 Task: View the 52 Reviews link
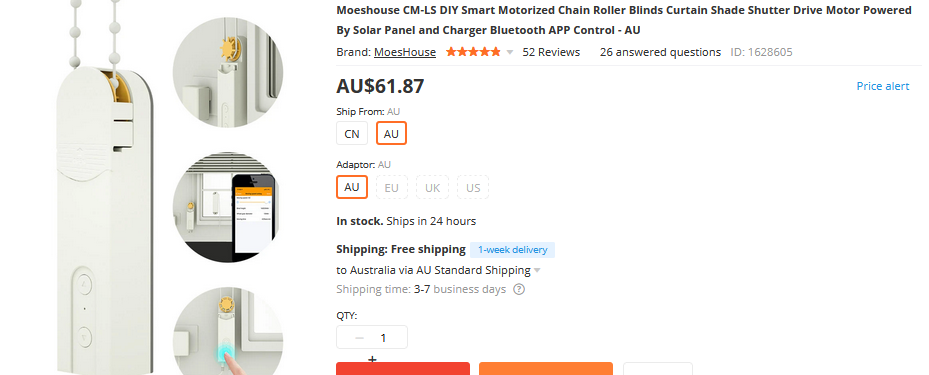pos(551,52)
